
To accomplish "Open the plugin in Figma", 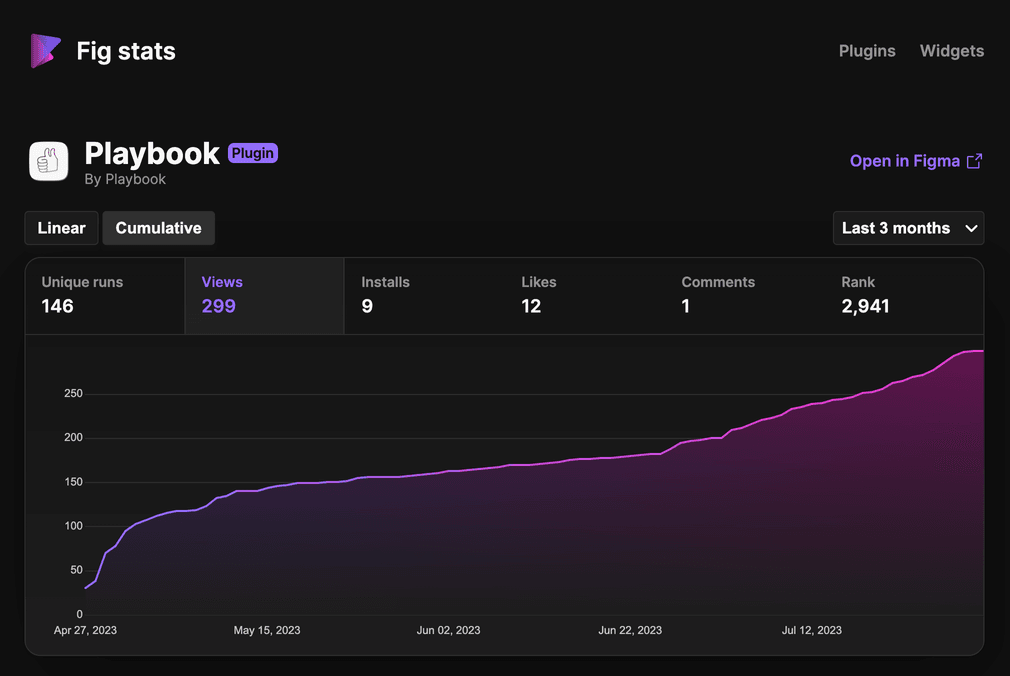I will pyautogui.click(x=905, y=160).
